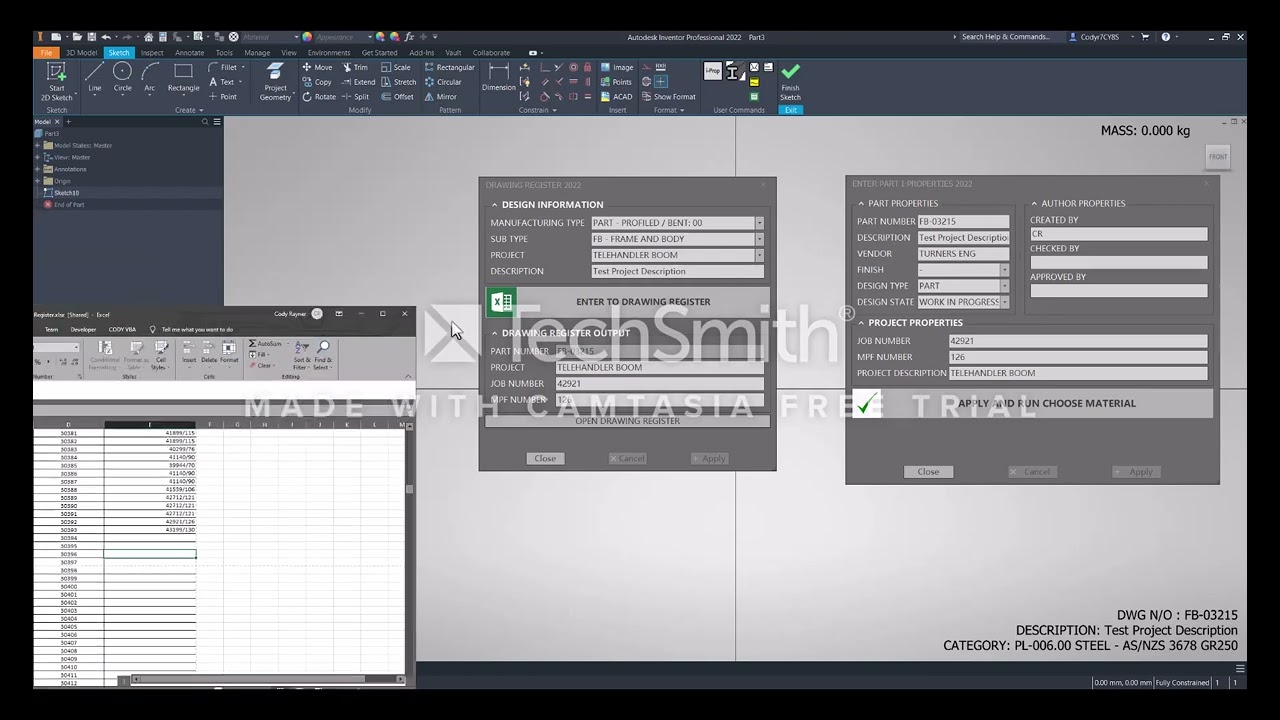Open the Design Type dropdown
Image resolution: width=1280 pixels, height=720 pixels.
(1005, 286)
